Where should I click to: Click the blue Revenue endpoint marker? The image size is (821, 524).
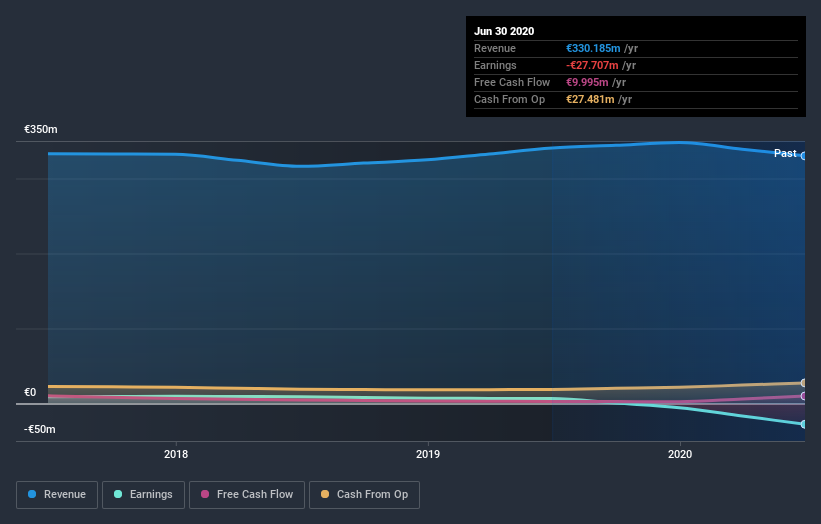coord(804,156)
